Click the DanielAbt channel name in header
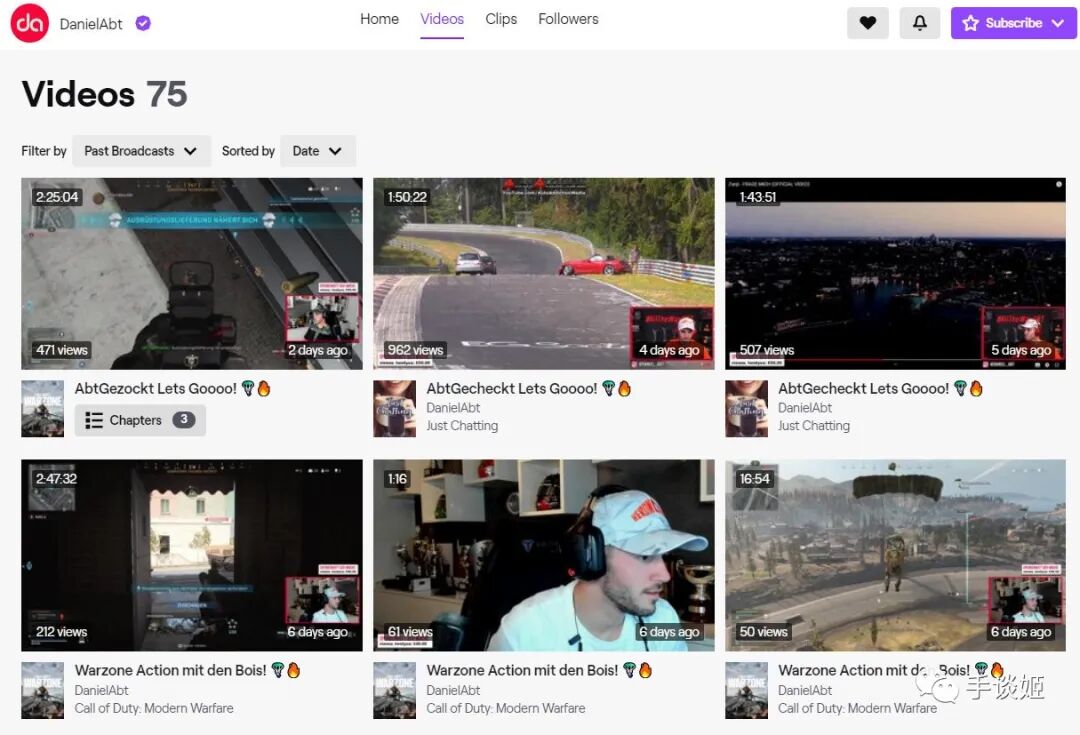 coord(91,24)
